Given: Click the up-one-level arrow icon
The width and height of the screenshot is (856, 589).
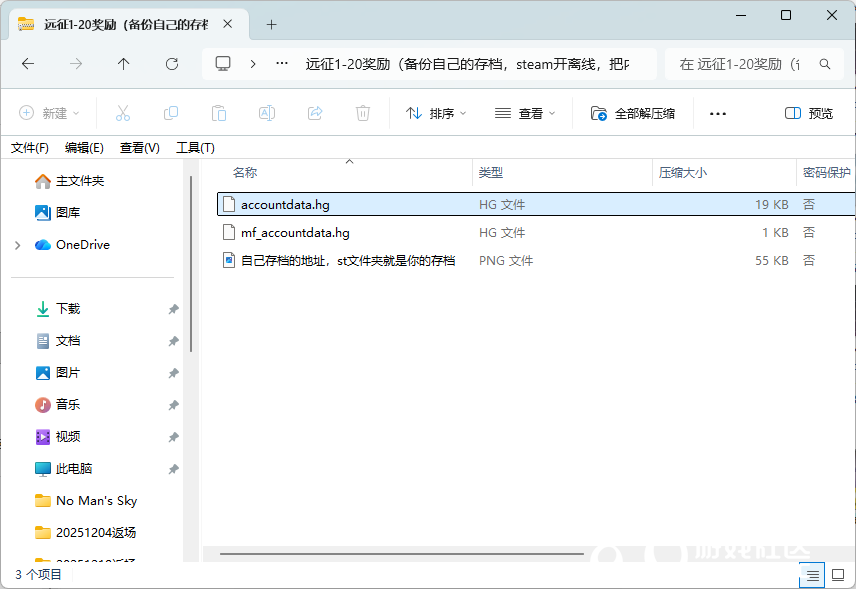Looking at the screenshot, I should 123,63.
